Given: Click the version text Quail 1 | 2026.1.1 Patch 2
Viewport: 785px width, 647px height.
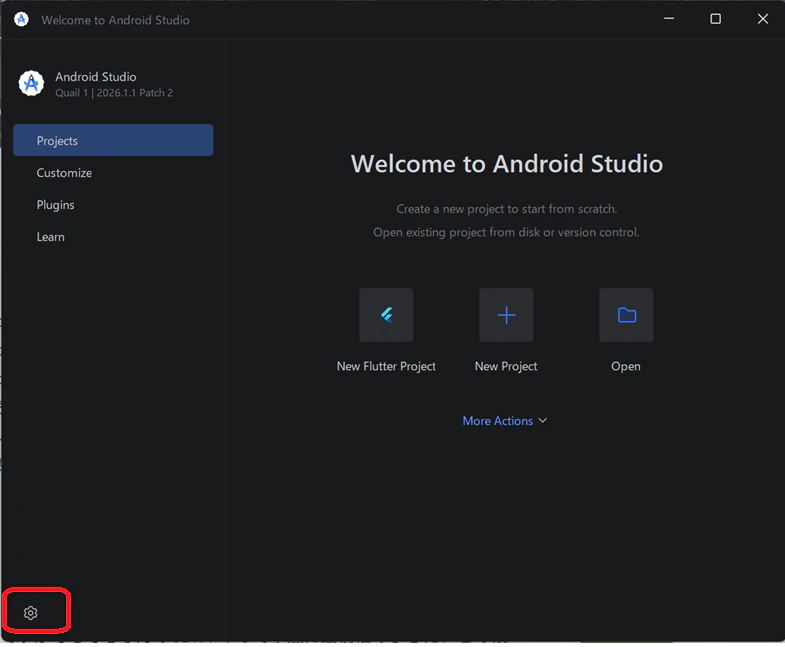Looking at the screenshot, I should (x=114, y=93).
